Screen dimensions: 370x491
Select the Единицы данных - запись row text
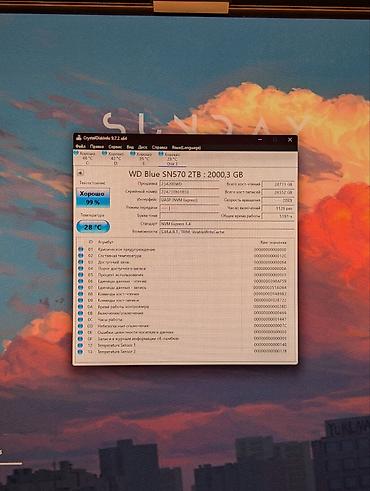[122, 287]
